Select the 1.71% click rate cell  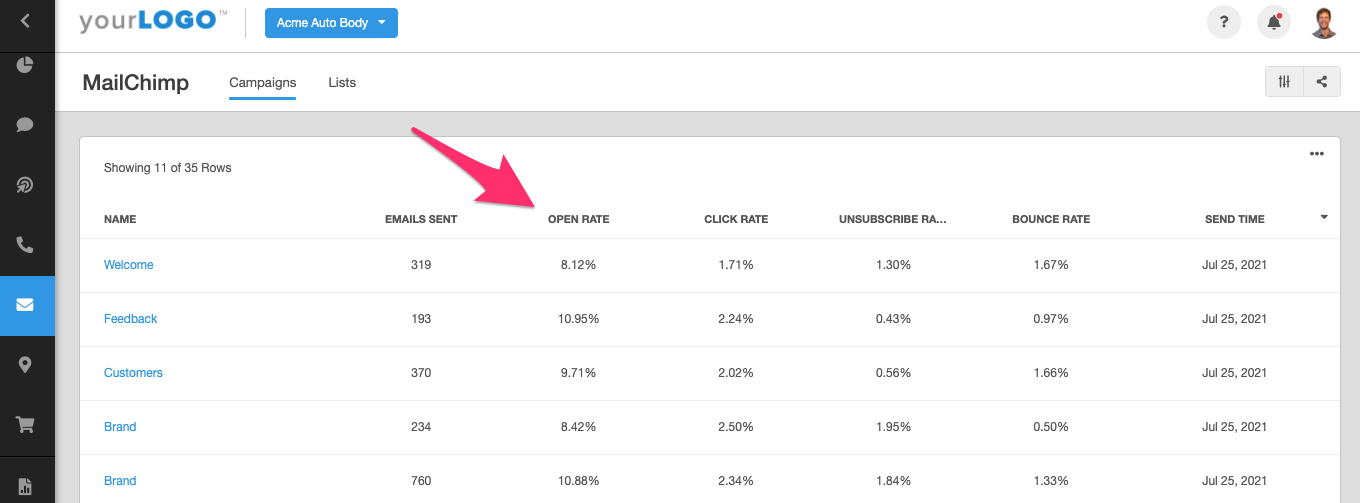click(x=736, y=265)
